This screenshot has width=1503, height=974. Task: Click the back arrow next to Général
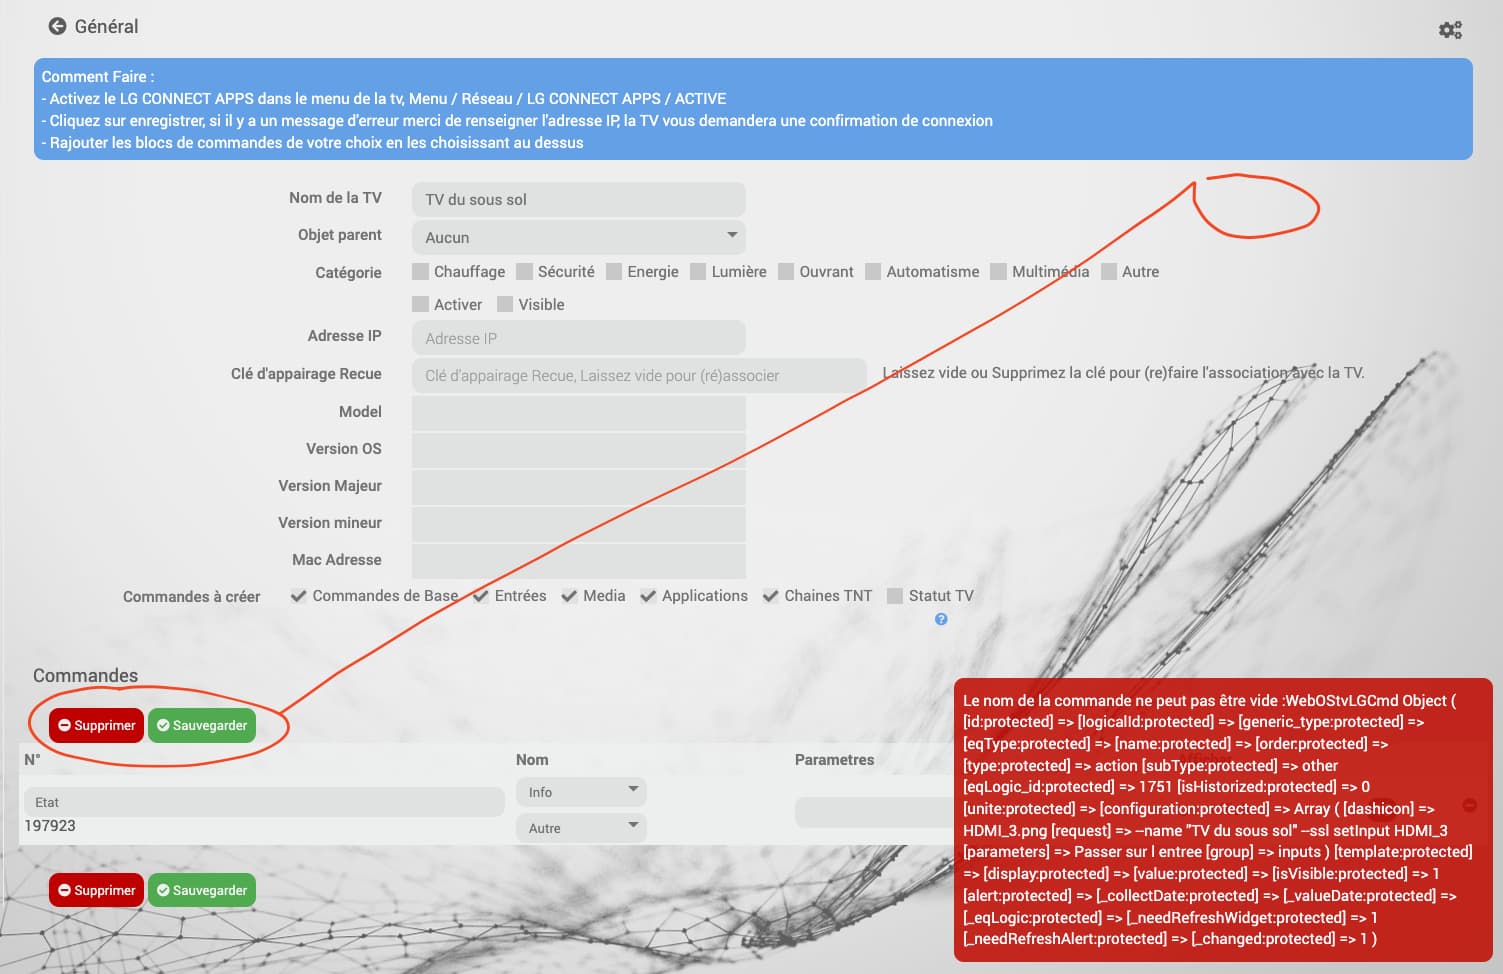click(x=58, y=26)
